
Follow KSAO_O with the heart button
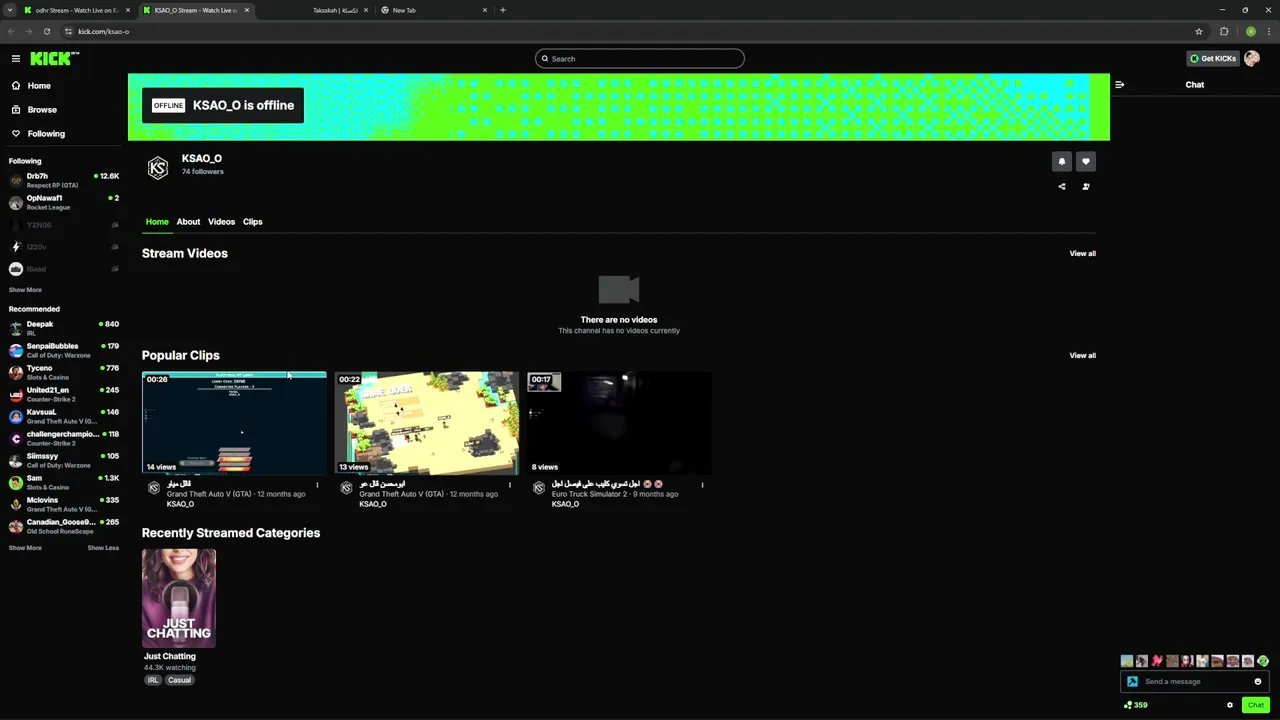coord(1085,161)
